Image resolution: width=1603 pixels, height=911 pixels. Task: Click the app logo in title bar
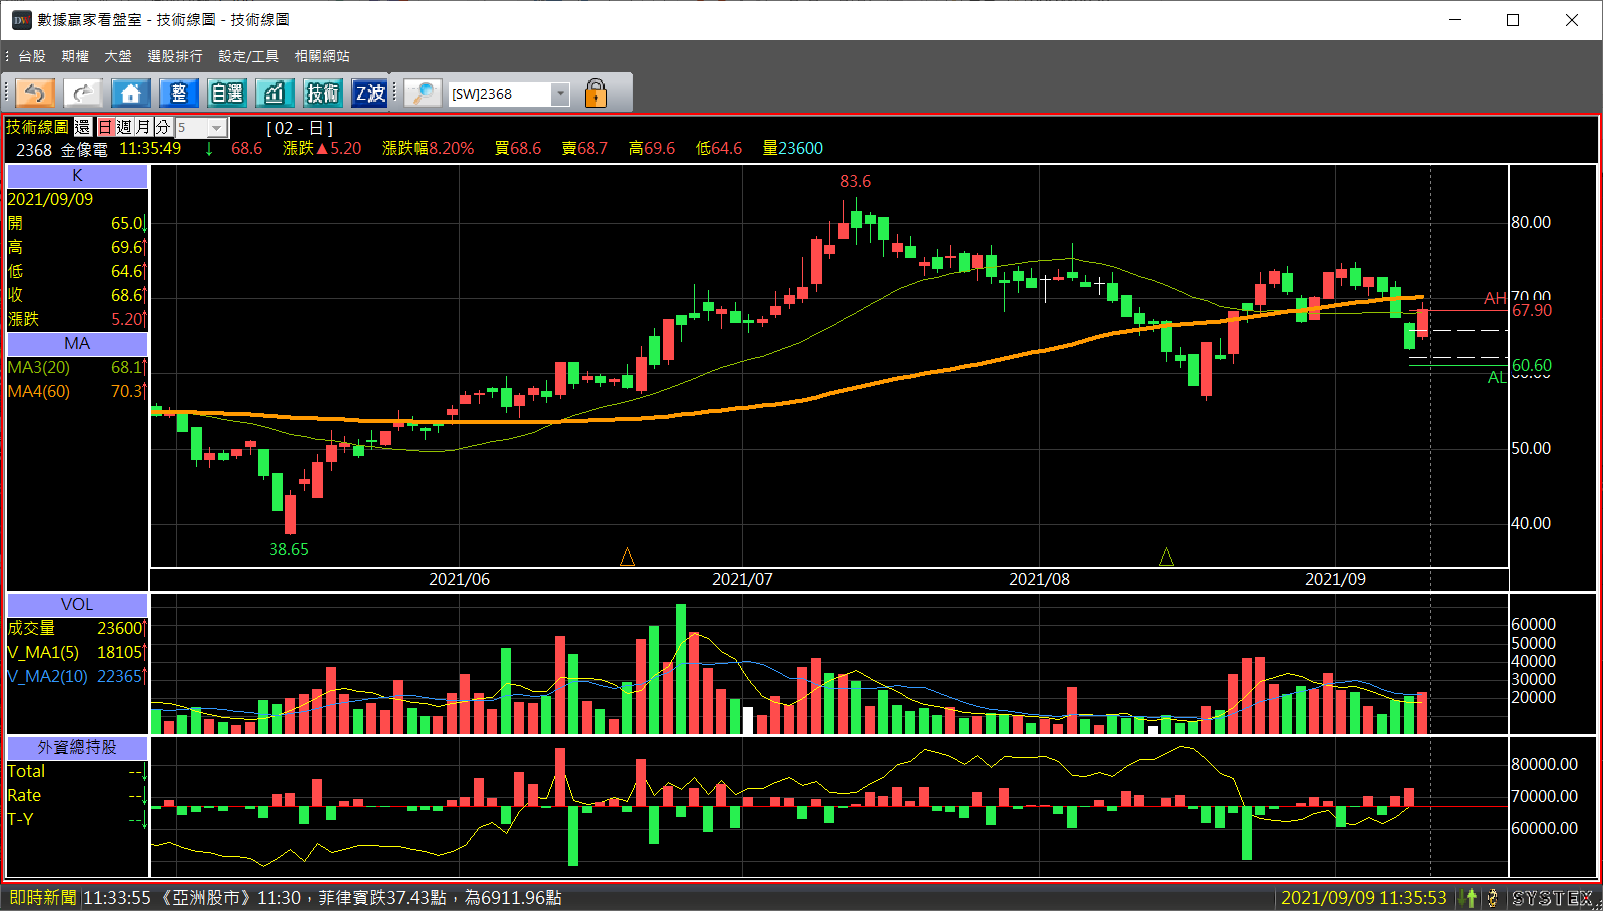tap(21, 20)
